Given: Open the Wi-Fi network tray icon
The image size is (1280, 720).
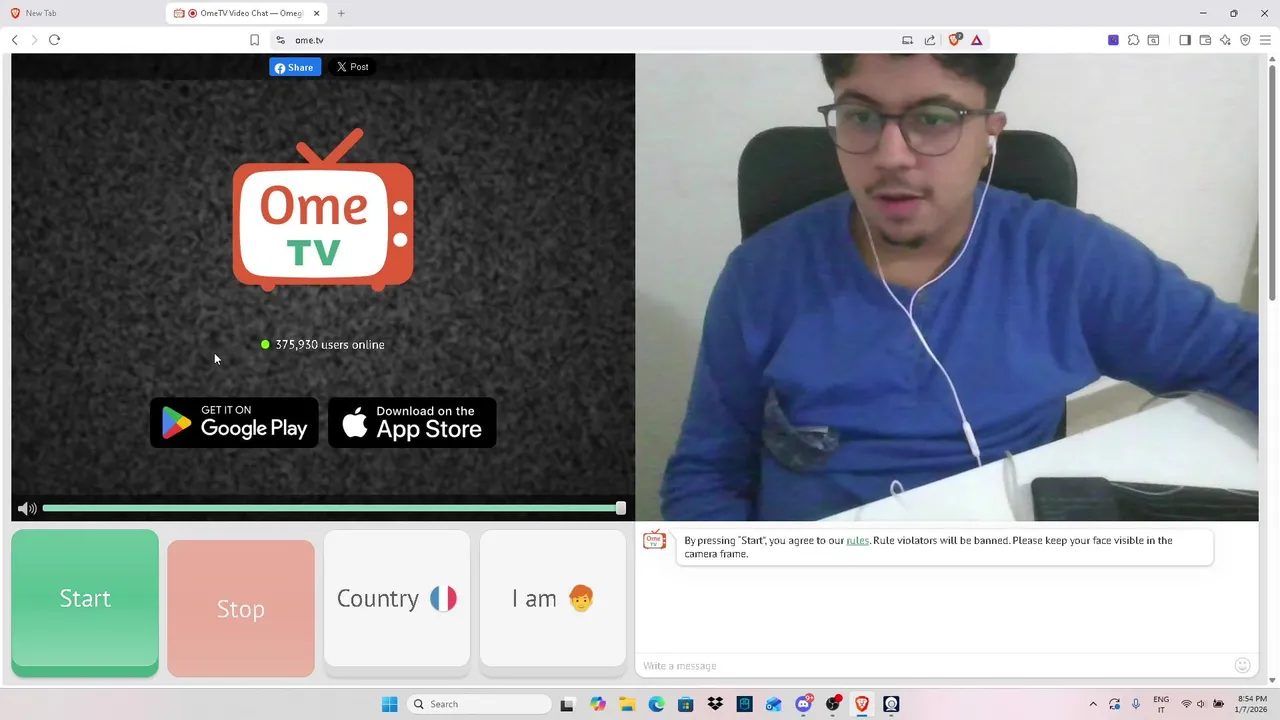Looking at the screenshot, I should (x=1186, y=704).
